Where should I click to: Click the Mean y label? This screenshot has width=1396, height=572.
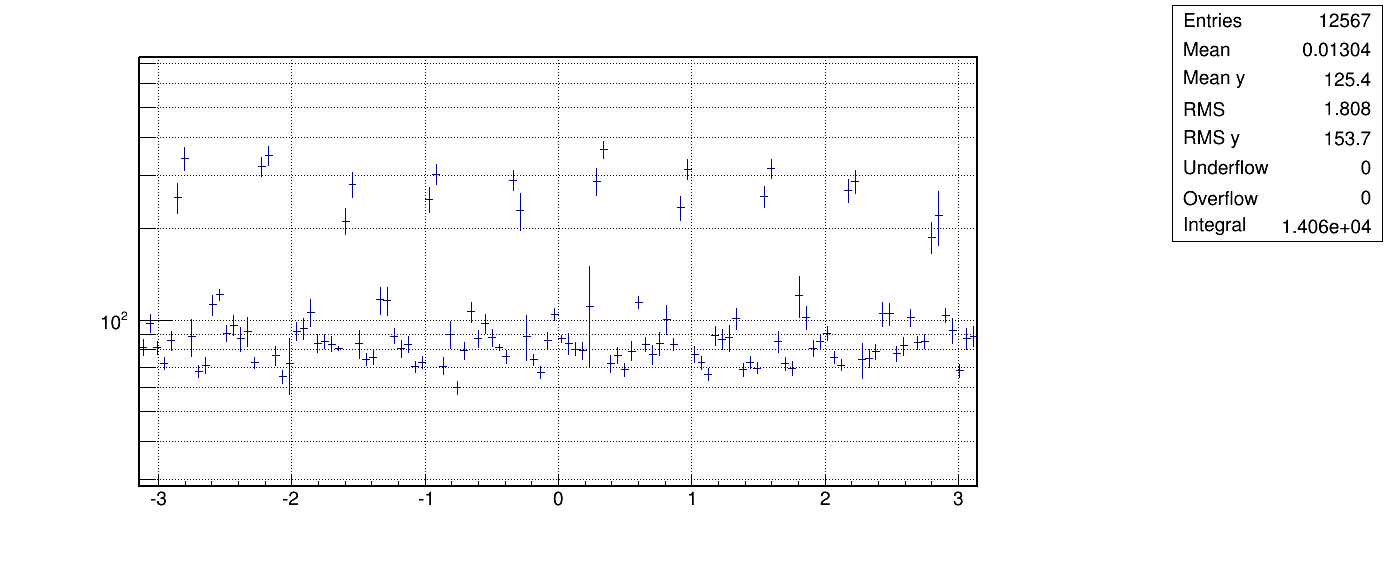pos(1214,79)
